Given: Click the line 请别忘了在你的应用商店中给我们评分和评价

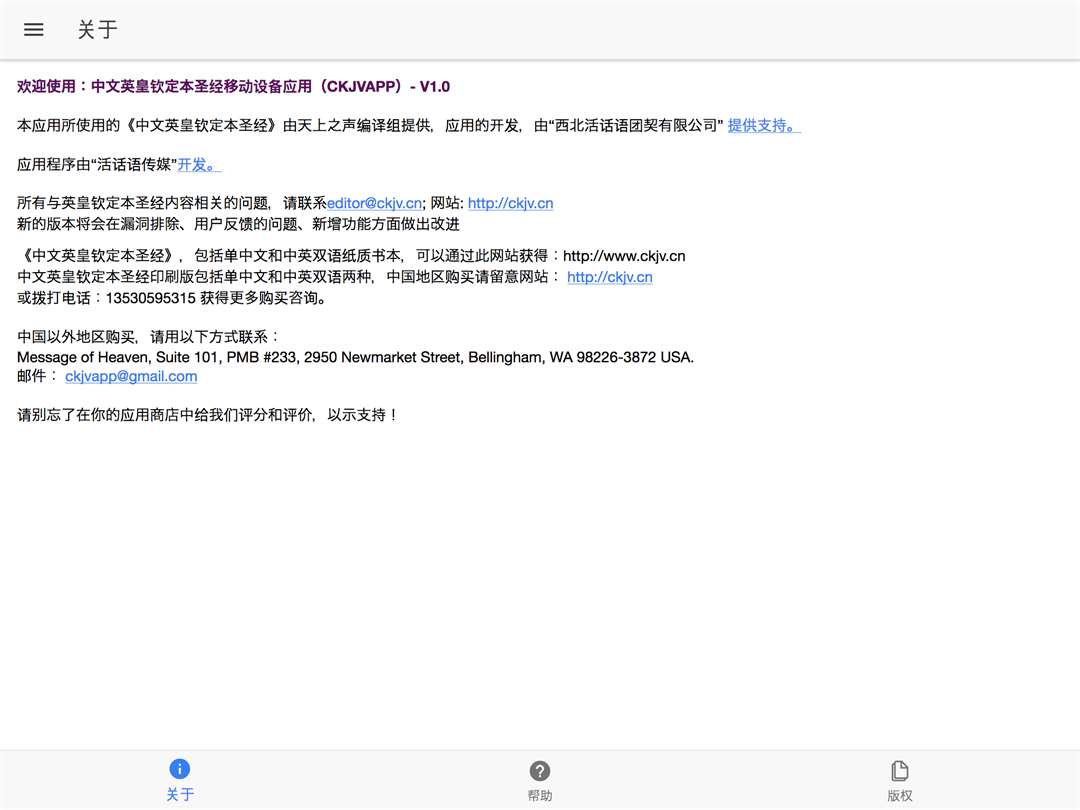Looking at the screenshot, I should click(207, 415).
